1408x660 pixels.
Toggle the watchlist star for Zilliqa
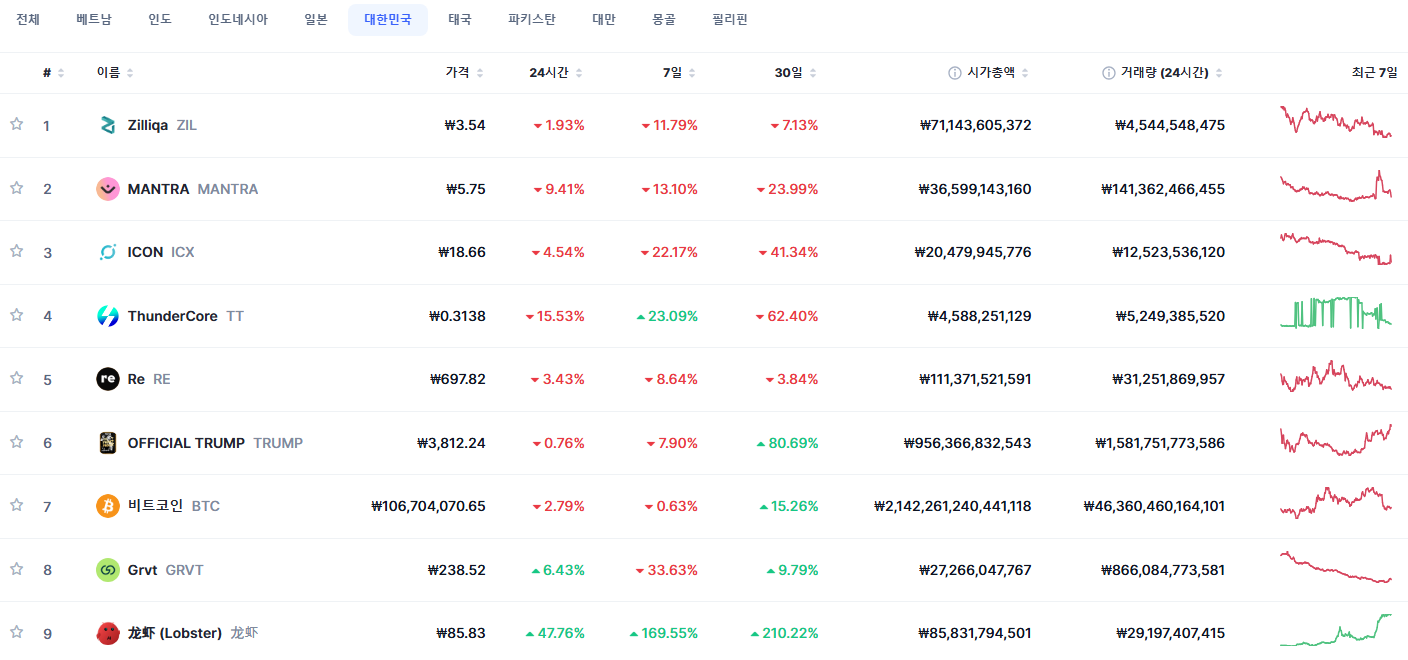pos(16,124)
